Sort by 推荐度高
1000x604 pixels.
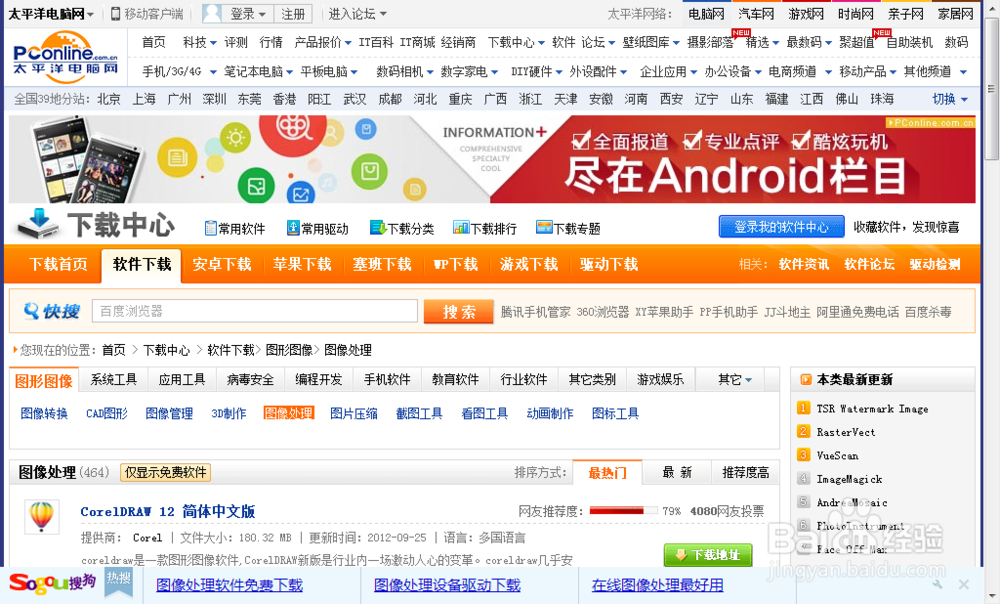pos(746,473)
